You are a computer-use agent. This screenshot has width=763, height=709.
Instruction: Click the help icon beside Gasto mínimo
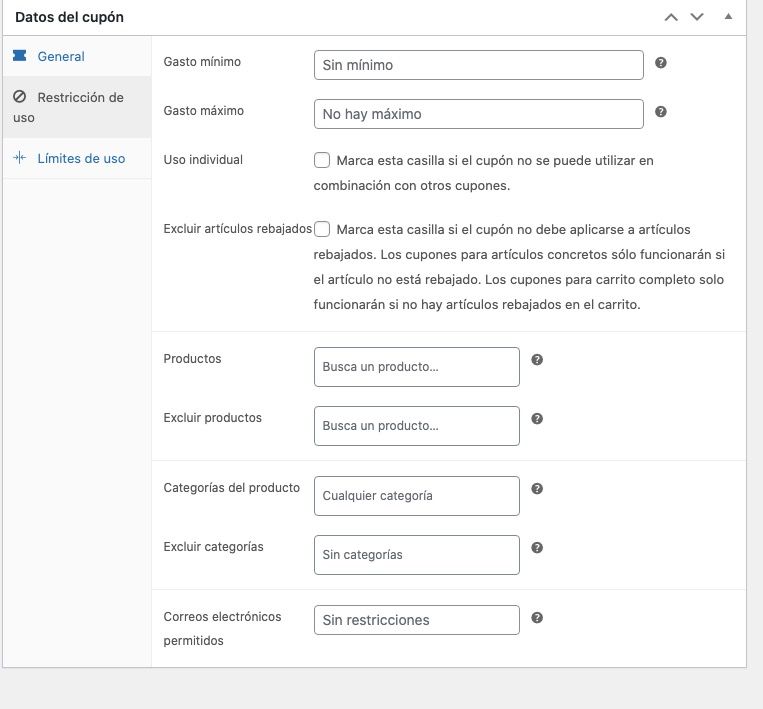[660, 63]
